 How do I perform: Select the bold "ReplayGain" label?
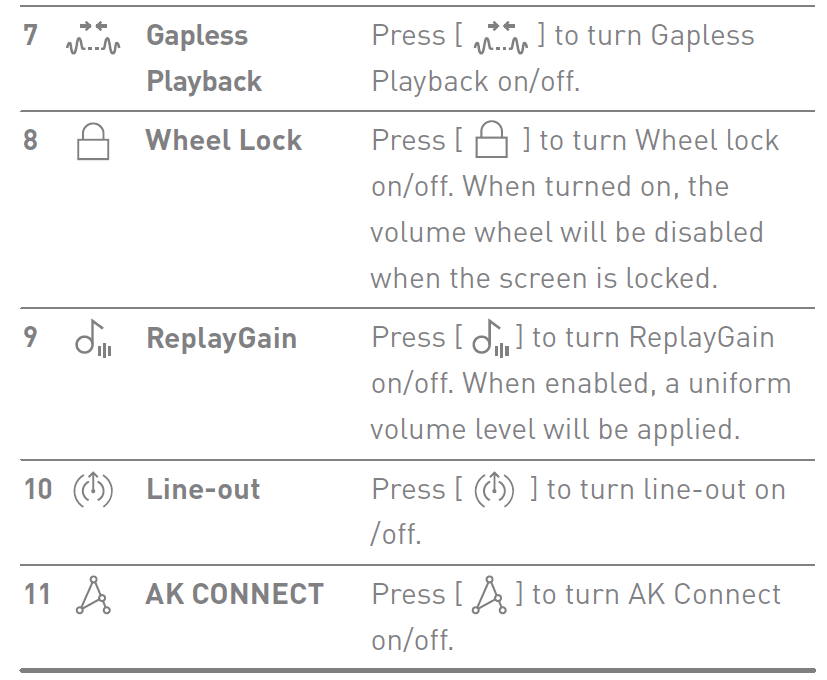click(x=222, y=338)
